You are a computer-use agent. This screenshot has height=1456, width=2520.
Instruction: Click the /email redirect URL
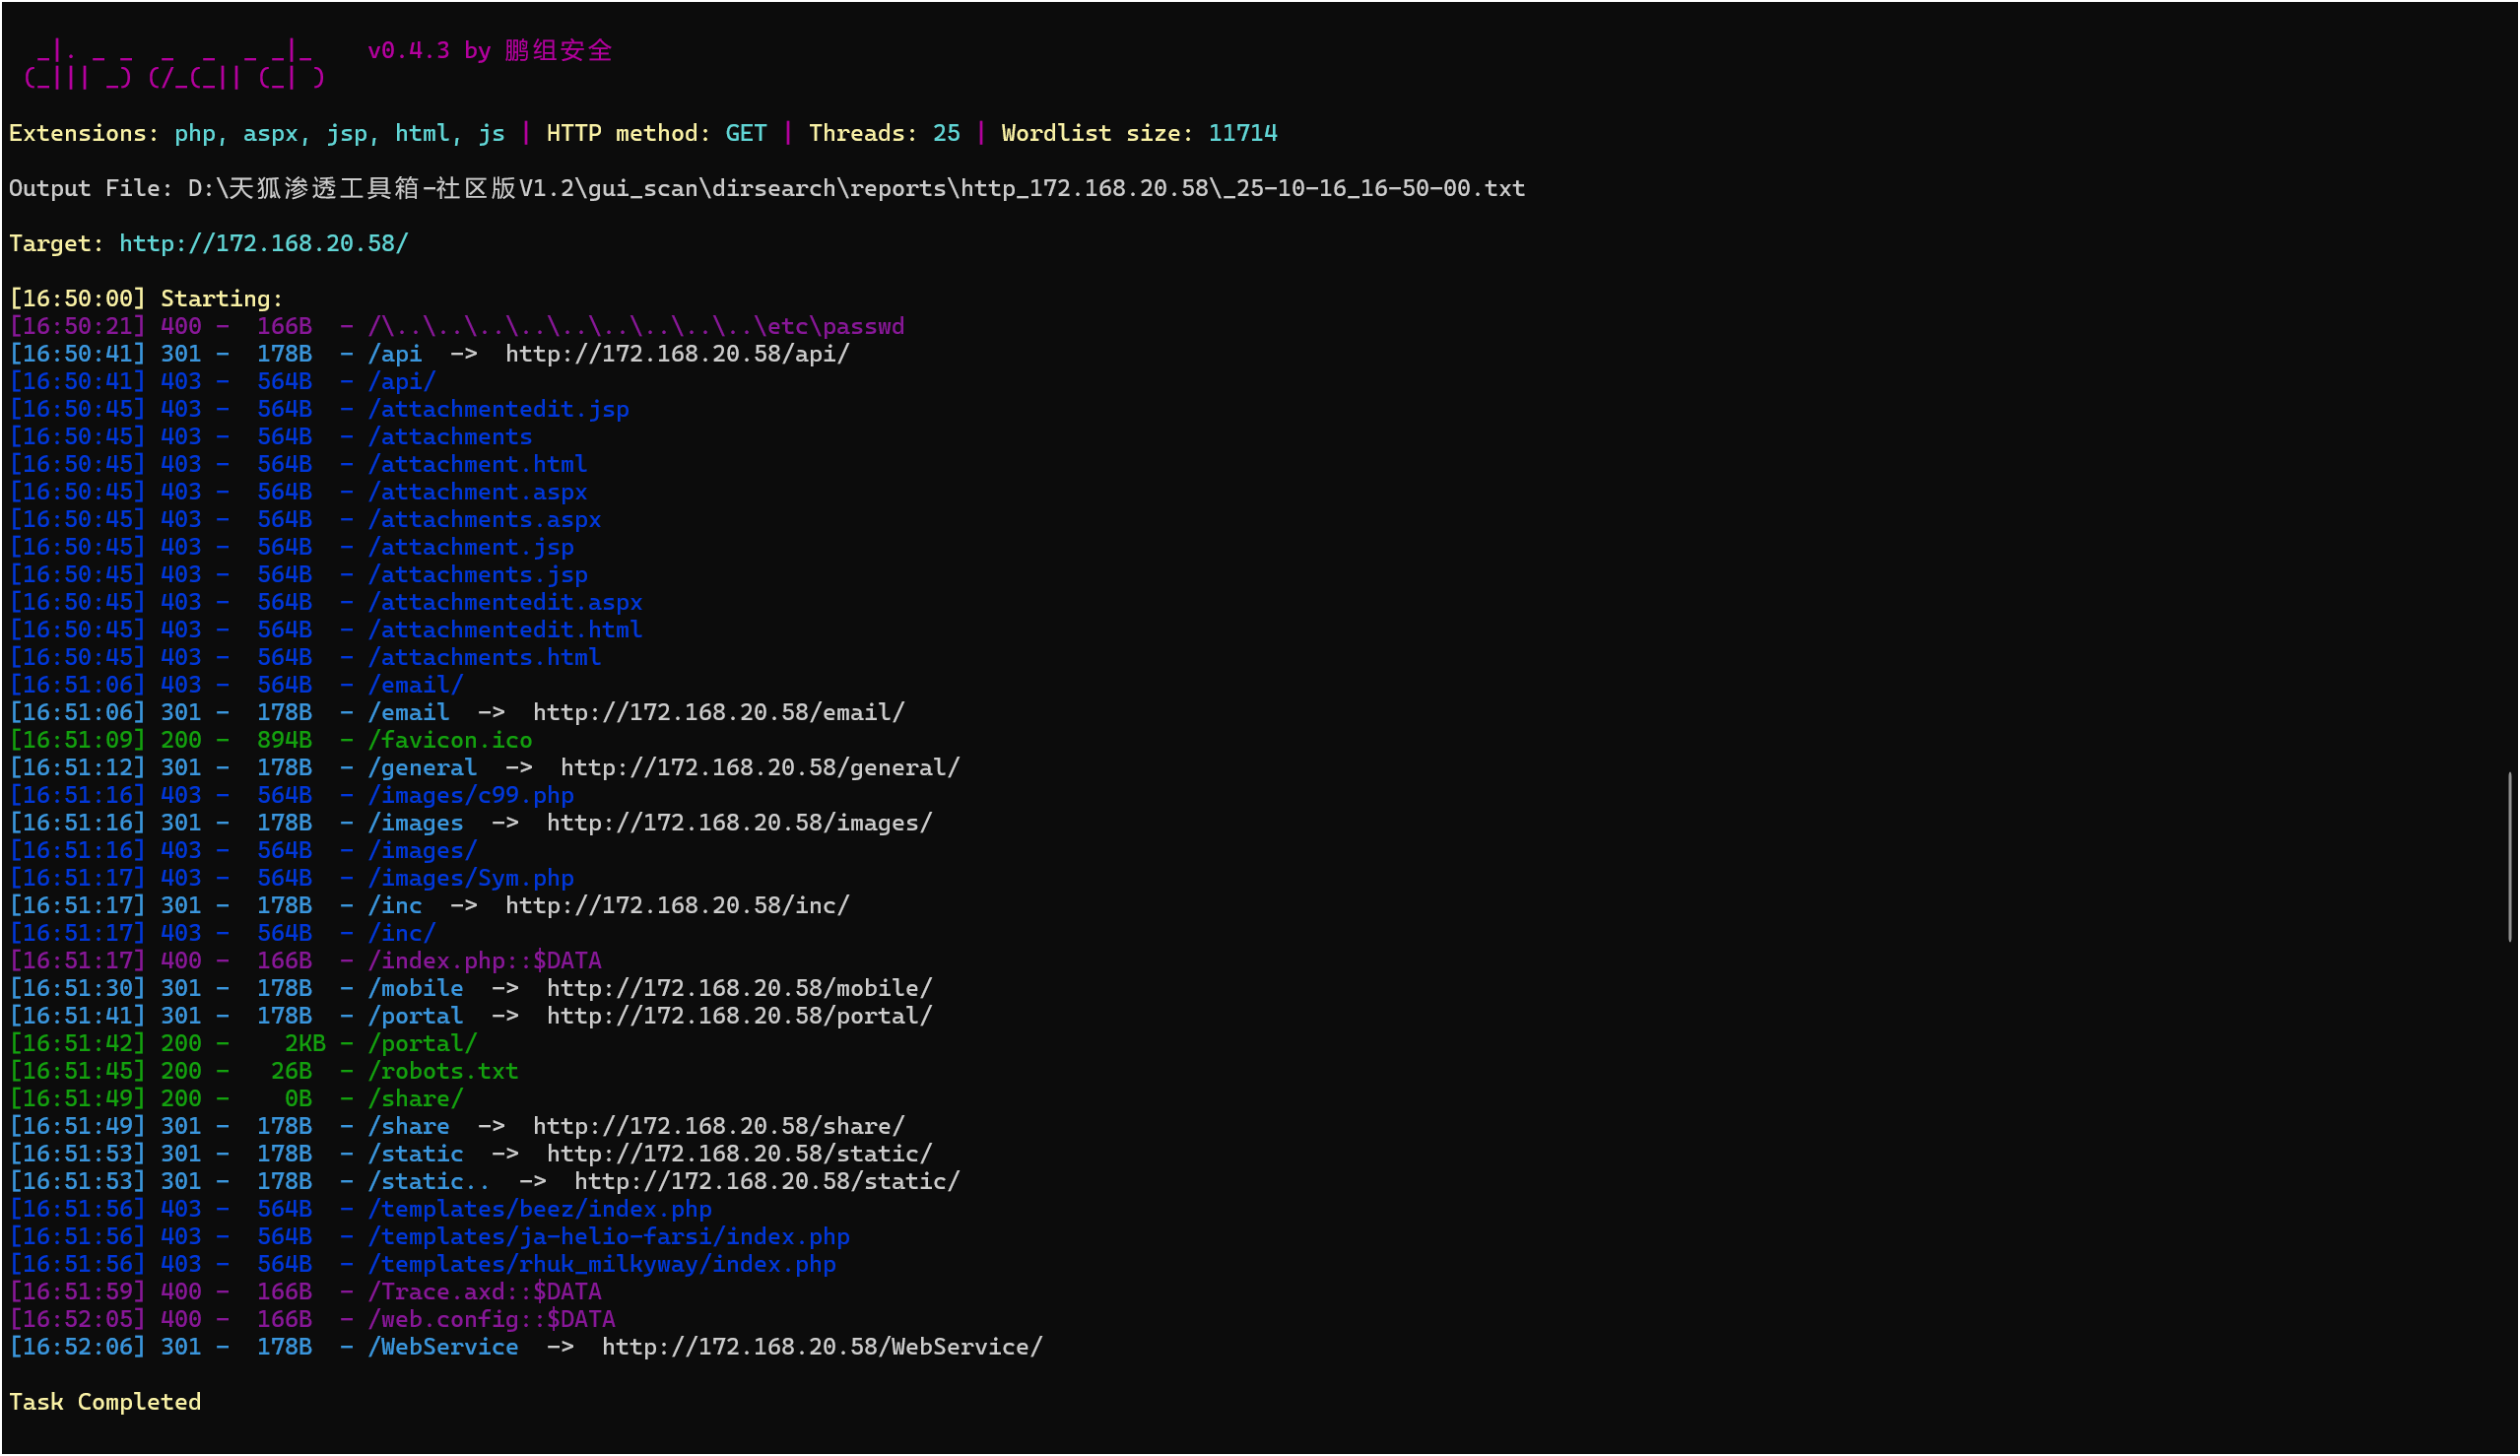718,713
